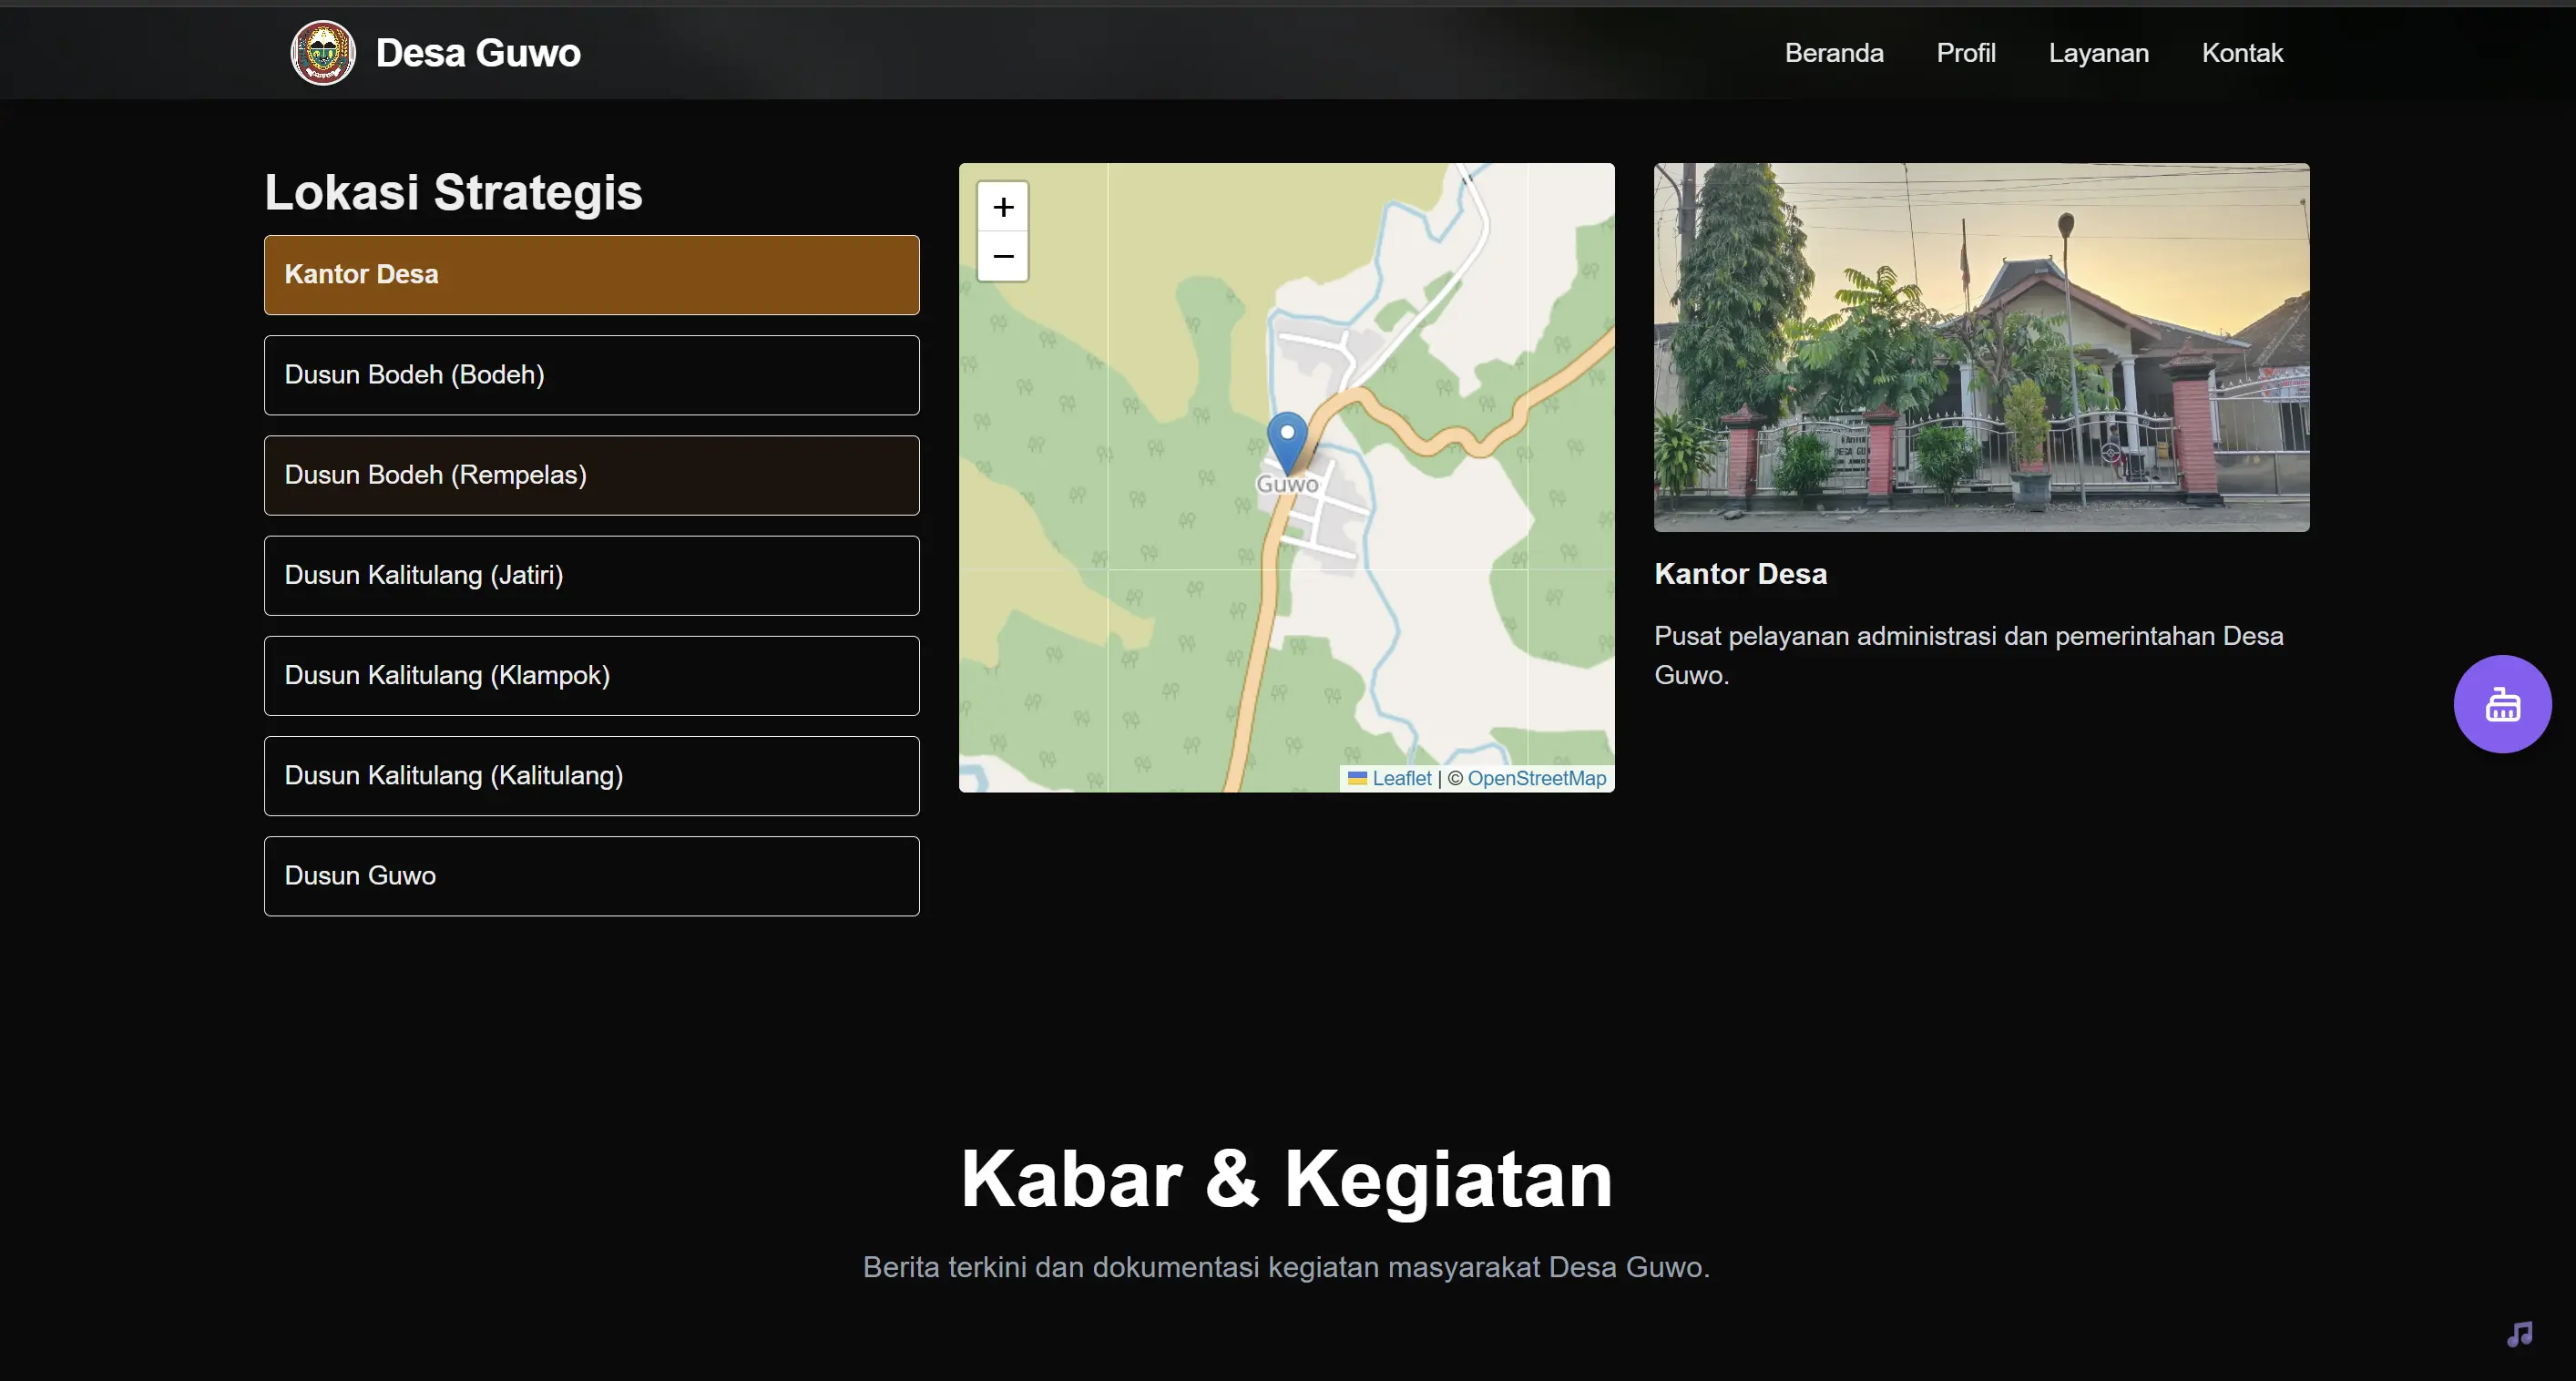Select Dusun Bodeh (Bodeh) location
Image resolution: width=2576 pixels, height=1381 pixels.
[x=592, y=375]
